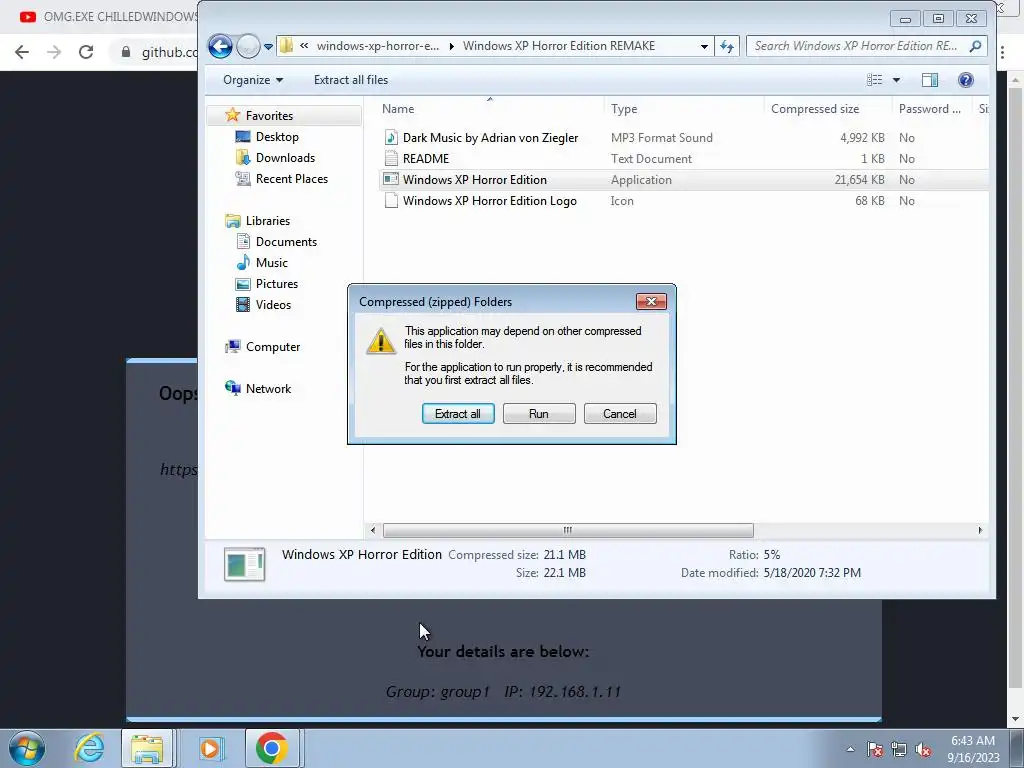Screen dimensions: 1024x768
Task: Open Internet Explorer from the taskbar
Action: point(89,748)
